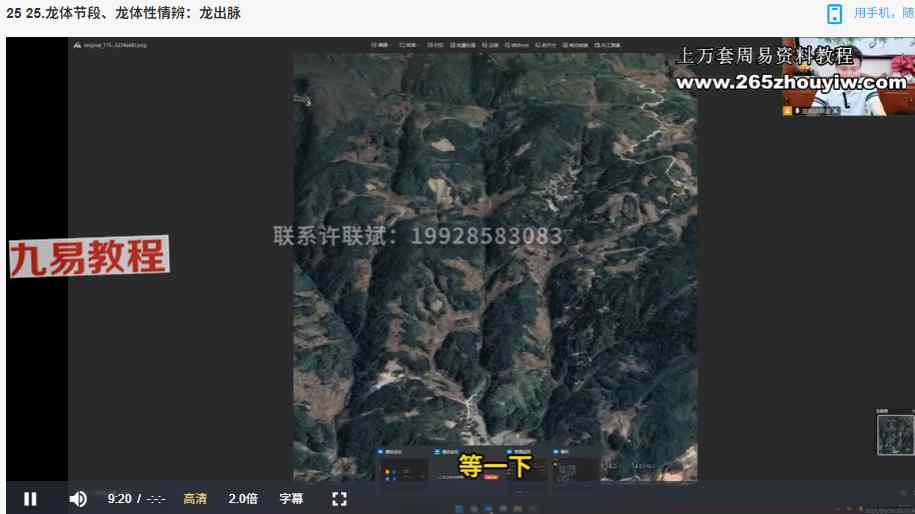Enter fullscreen mode with the fullscreen icon
The height and width of the screenshot is (514, 915).
339,499
